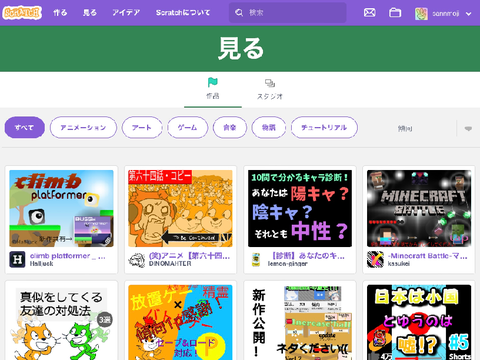Open the messages envelope icon
480x360 pixels.
pos(369,13)
